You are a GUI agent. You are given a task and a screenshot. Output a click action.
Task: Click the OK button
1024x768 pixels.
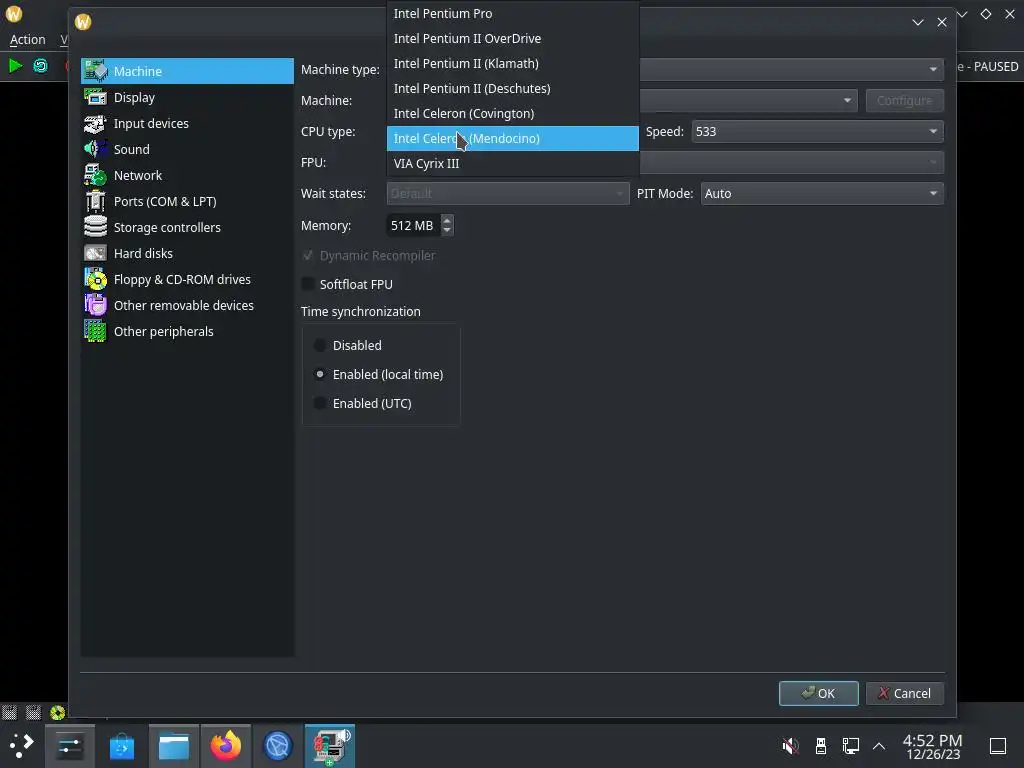[818, 693]
